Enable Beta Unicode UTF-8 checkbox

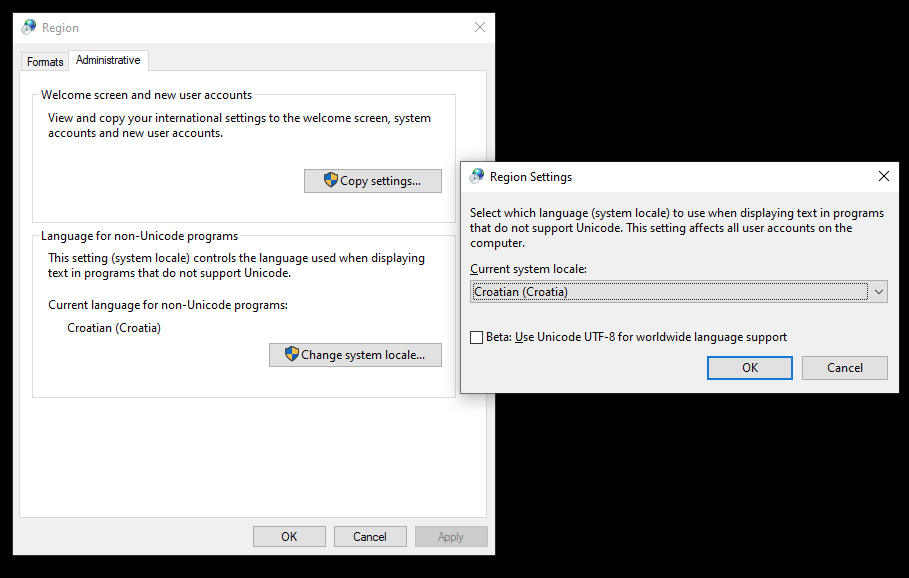(x=477, y=337)
